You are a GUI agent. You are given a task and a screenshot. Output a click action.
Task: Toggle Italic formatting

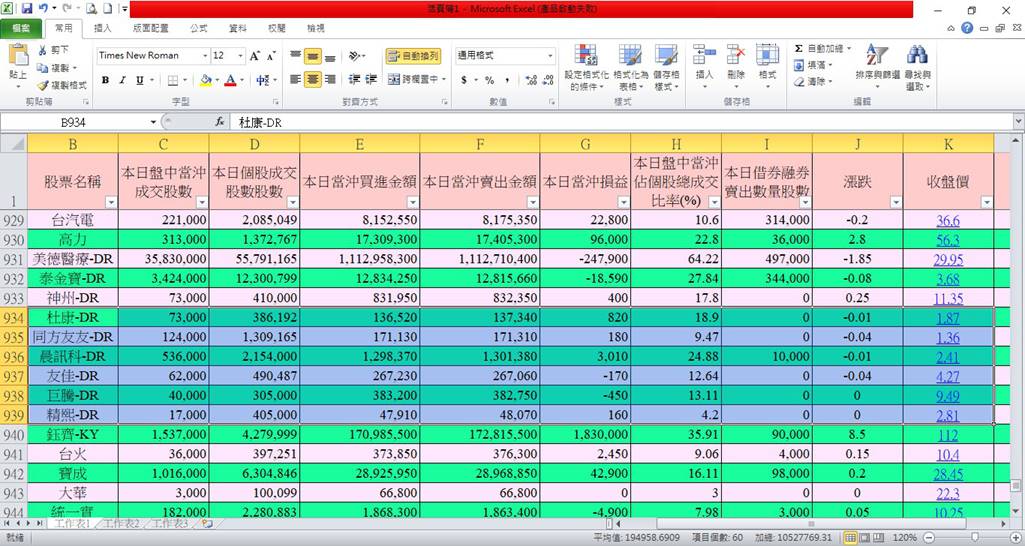click(x=123, y=80)
